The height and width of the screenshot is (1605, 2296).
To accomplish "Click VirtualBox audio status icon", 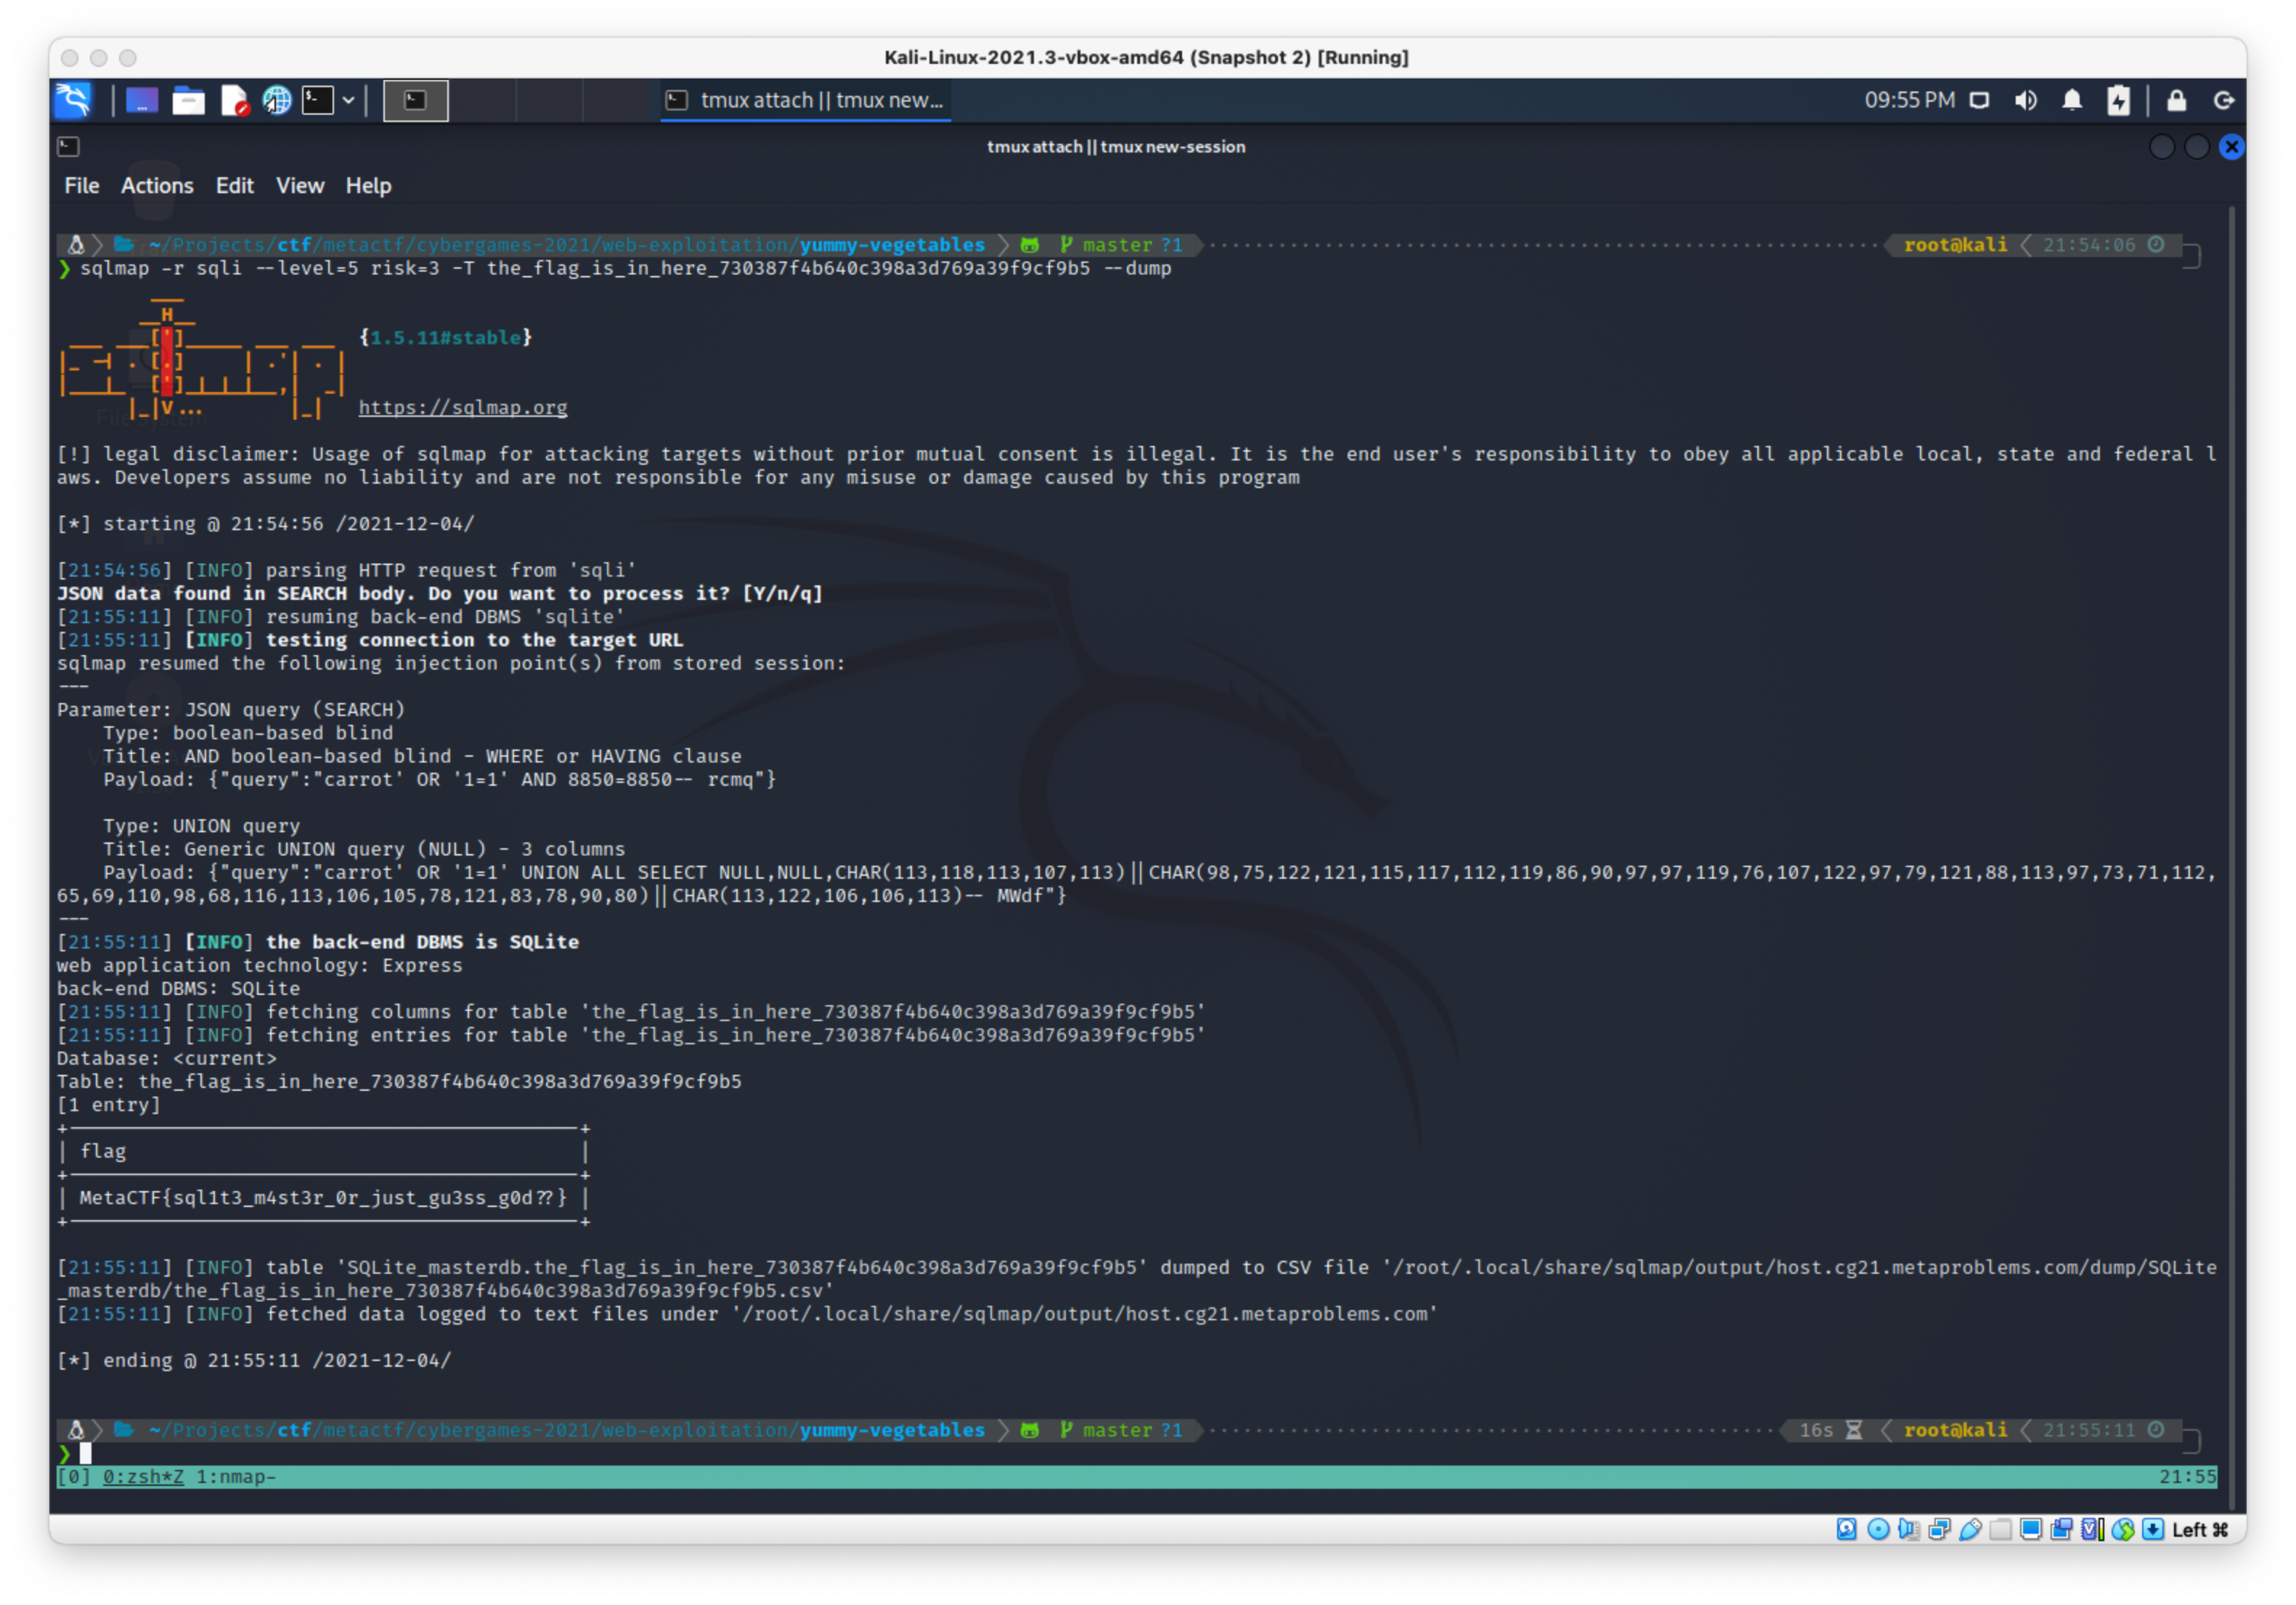I will coord(1908,1529).
